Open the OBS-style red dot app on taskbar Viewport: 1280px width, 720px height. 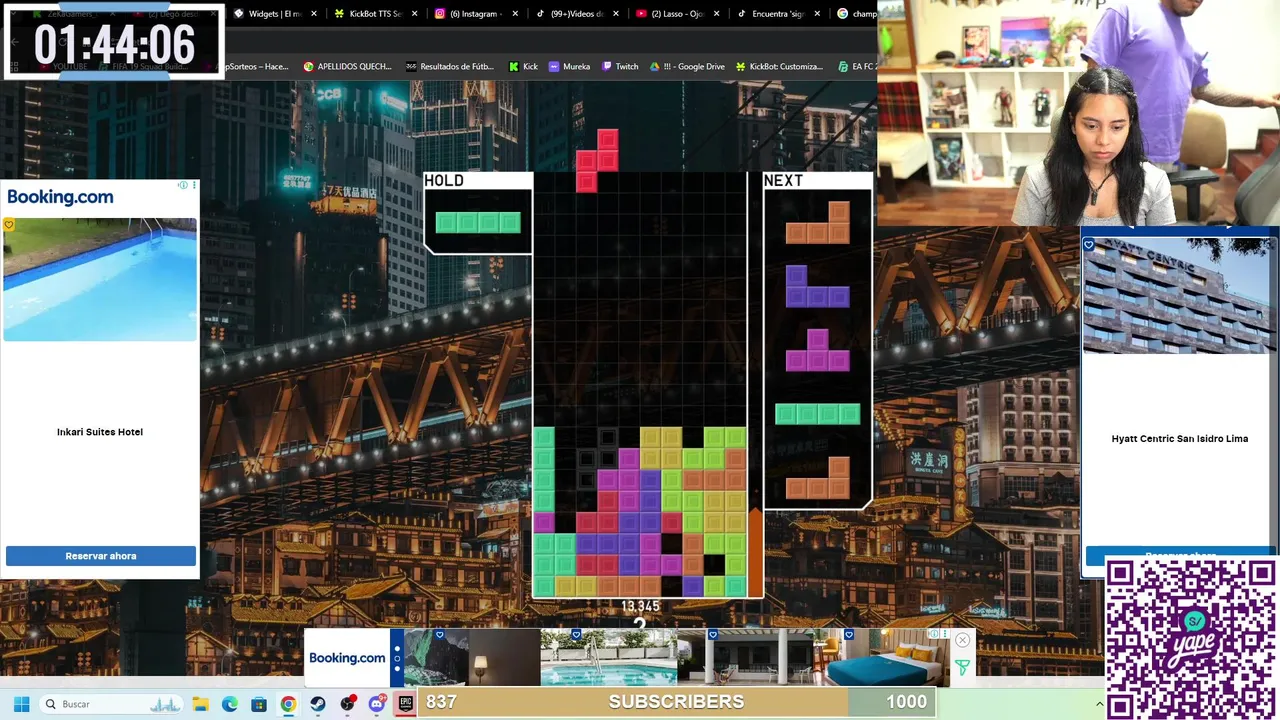348,704
